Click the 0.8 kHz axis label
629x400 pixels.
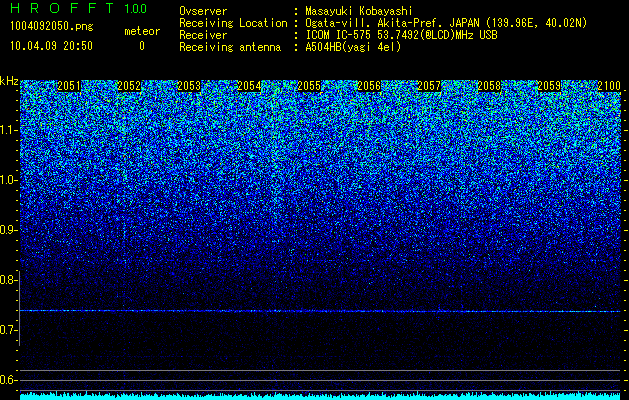[7, 280]
